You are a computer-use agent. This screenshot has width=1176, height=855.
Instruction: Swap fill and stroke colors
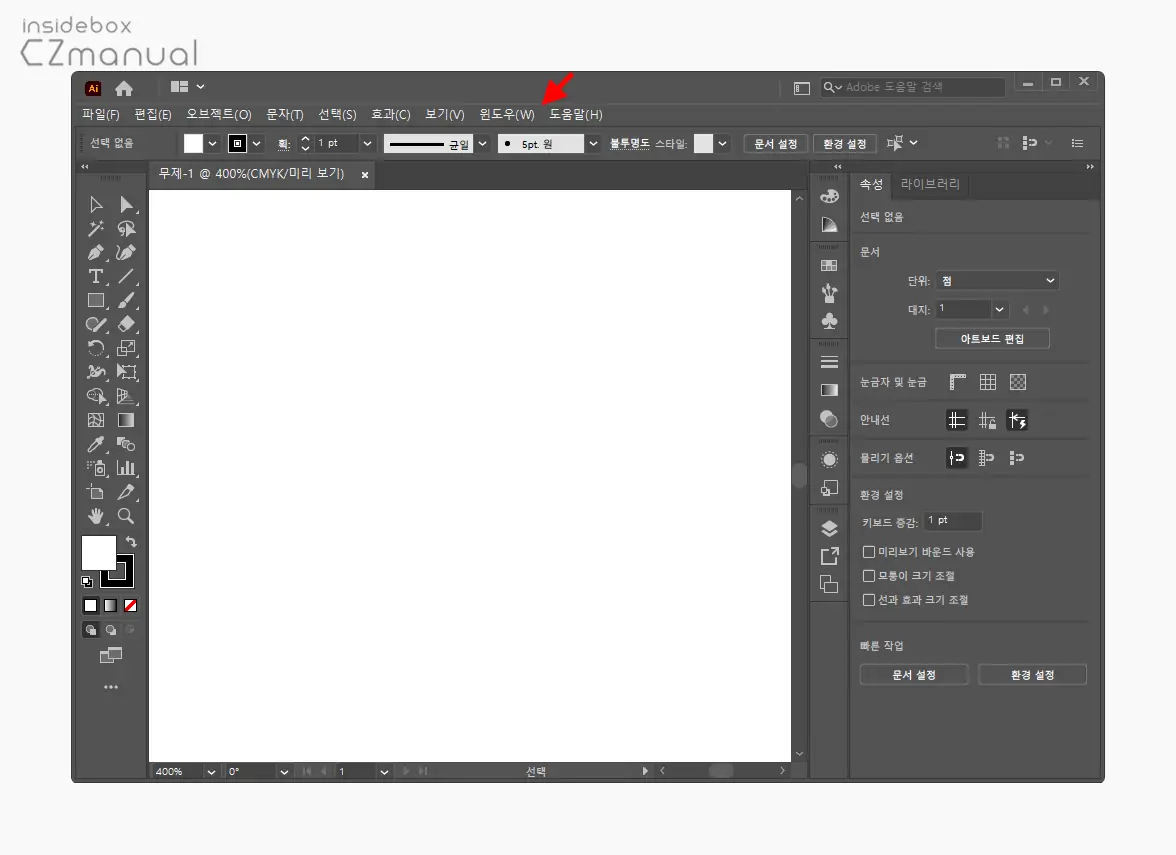coord(131,542)
